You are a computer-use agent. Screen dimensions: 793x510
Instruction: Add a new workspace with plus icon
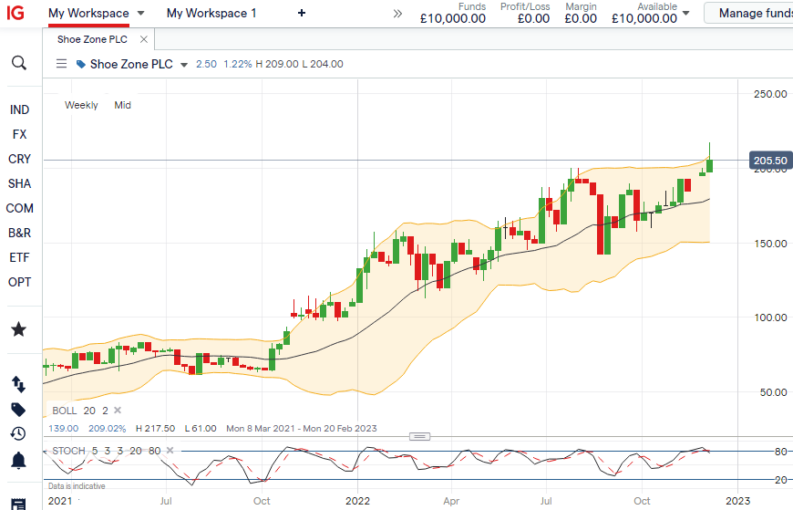point(301,13)
